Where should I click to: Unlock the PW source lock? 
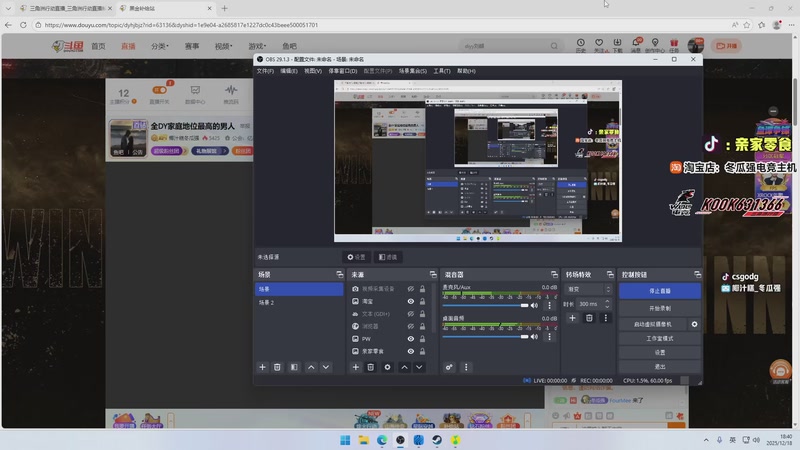(x=422, y=339)
